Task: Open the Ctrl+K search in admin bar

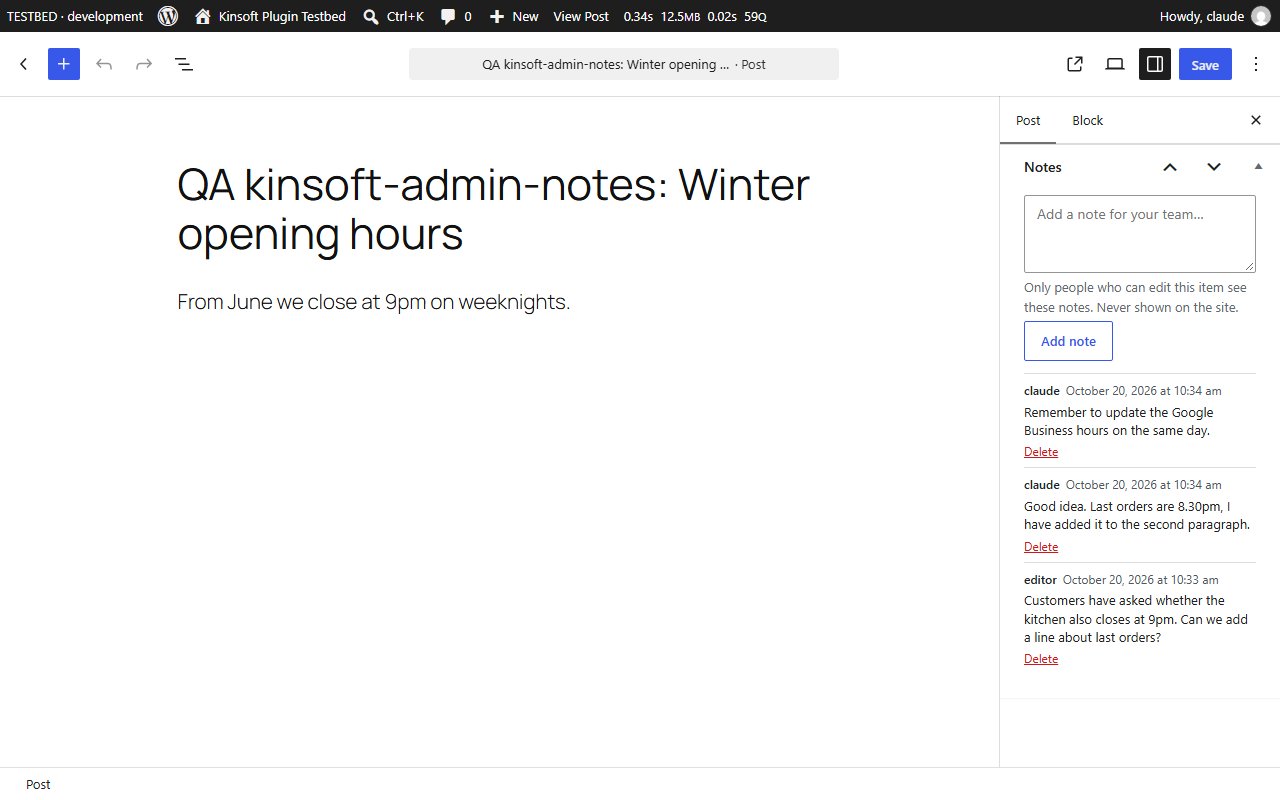Action: 393,16
